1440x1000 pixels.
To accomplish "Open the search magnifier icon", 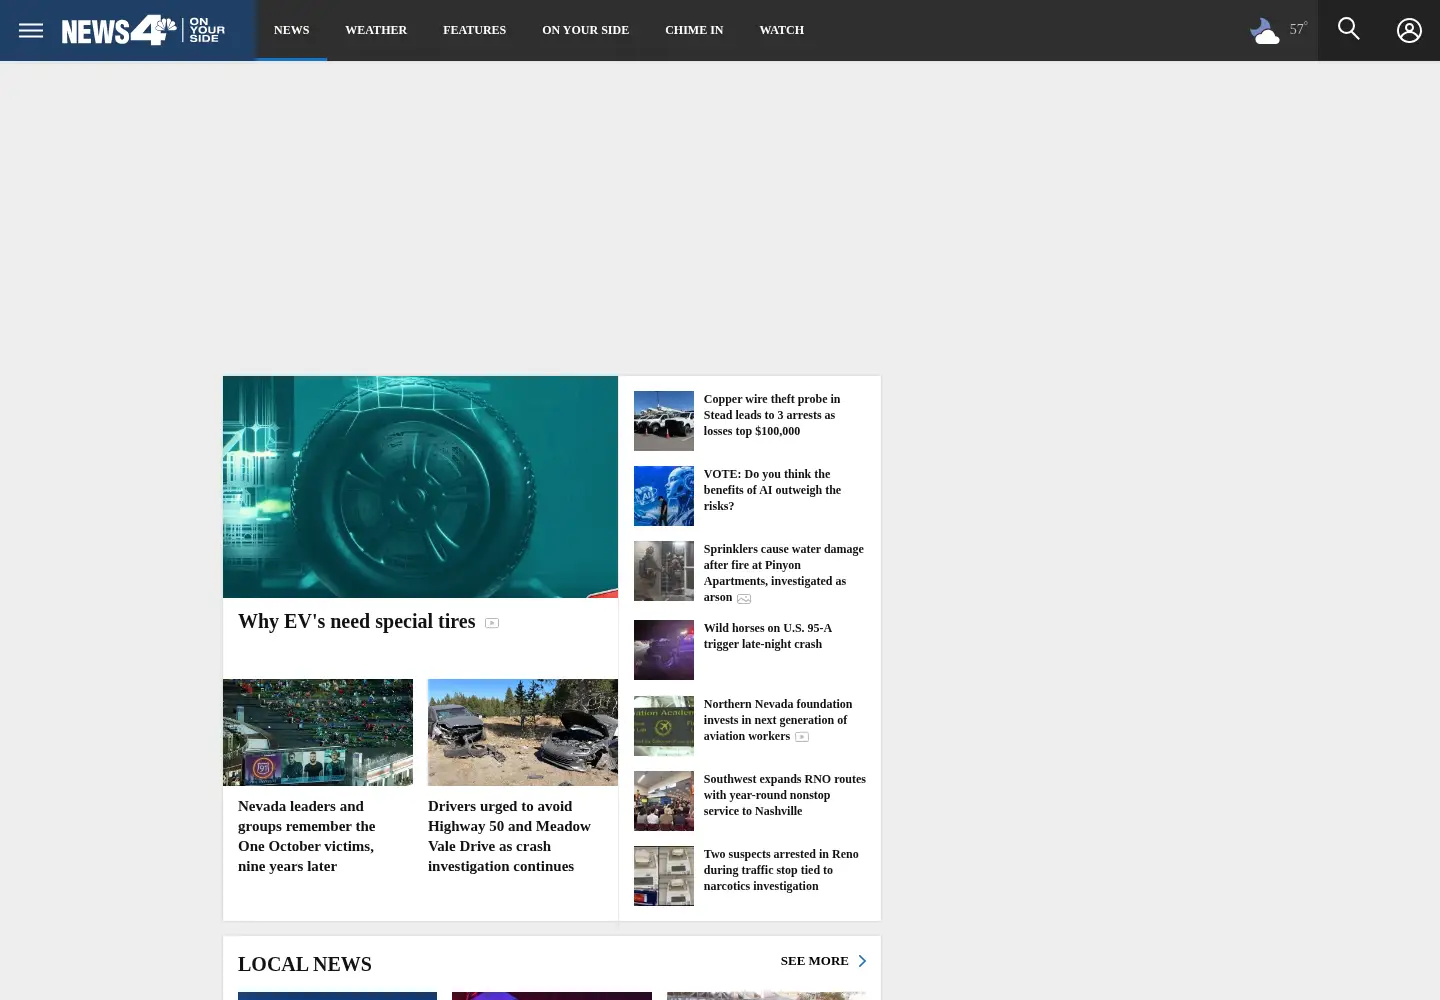I will [x=1349, y=29].
